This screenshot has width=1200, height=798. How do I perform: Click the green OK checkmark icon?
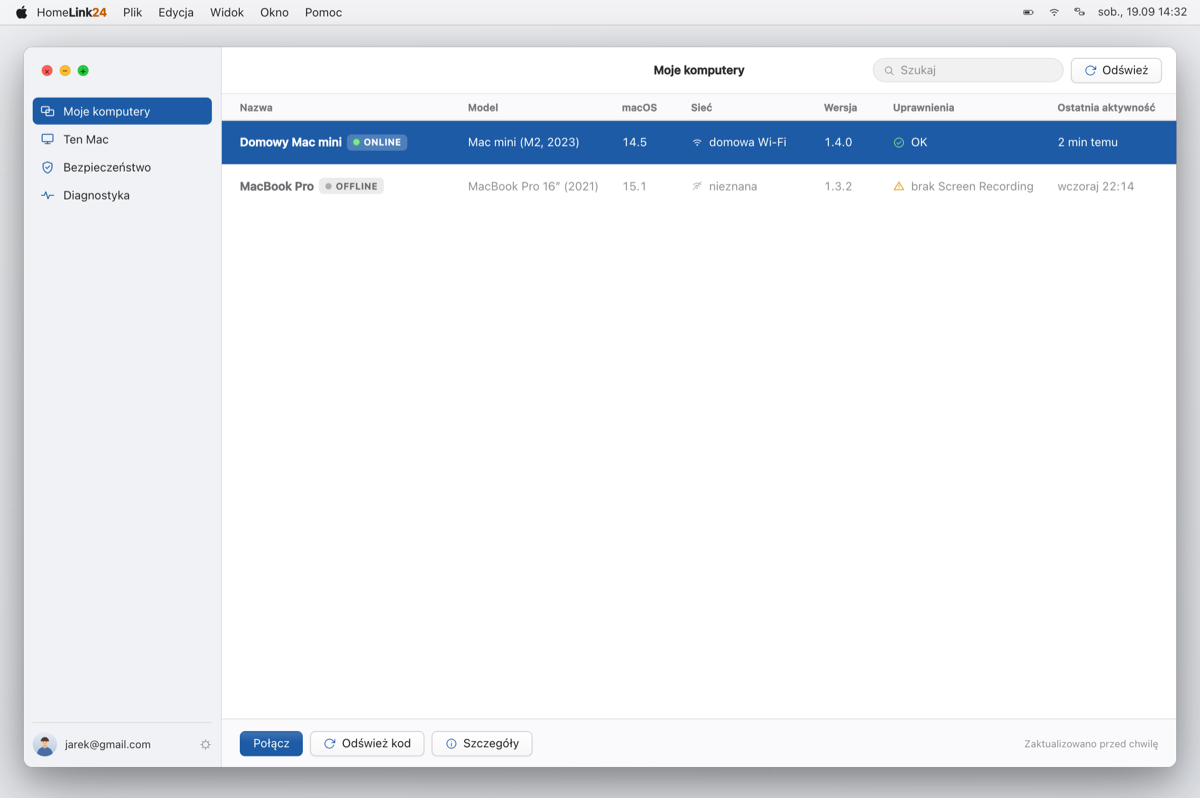click(898, 142)
